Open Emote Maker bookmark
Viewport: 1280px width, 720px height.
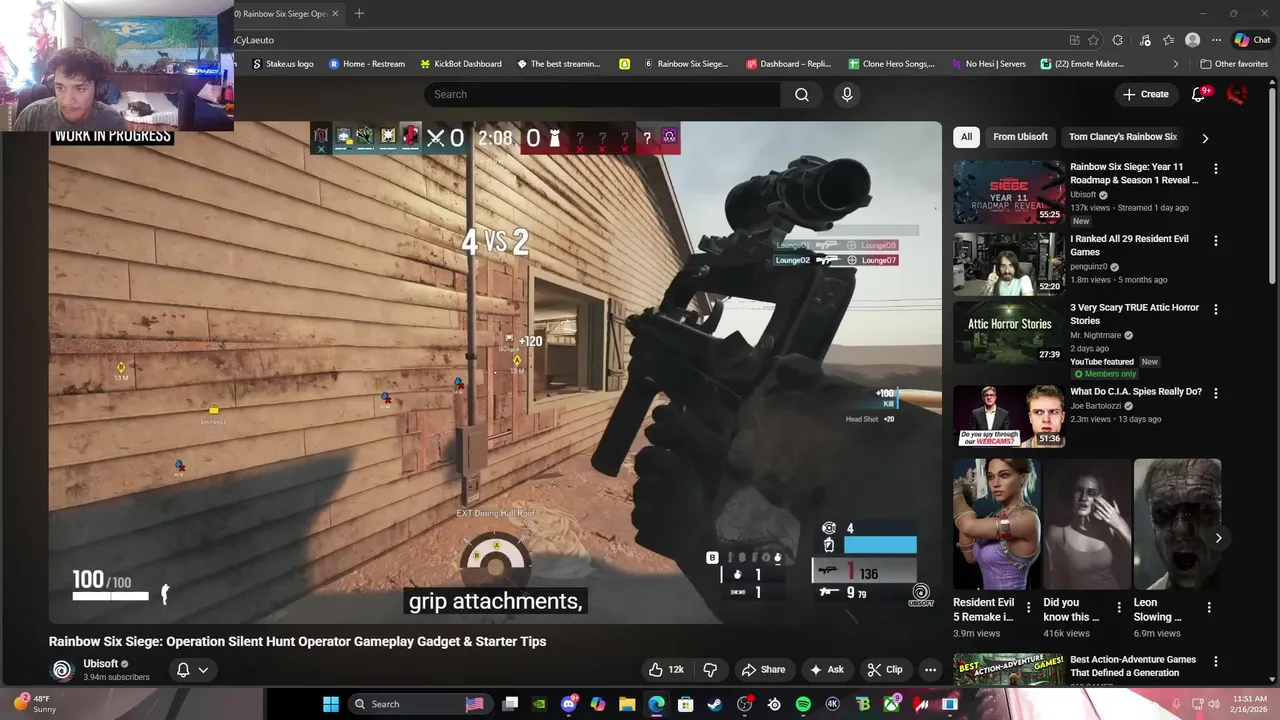pos(1083,64)
